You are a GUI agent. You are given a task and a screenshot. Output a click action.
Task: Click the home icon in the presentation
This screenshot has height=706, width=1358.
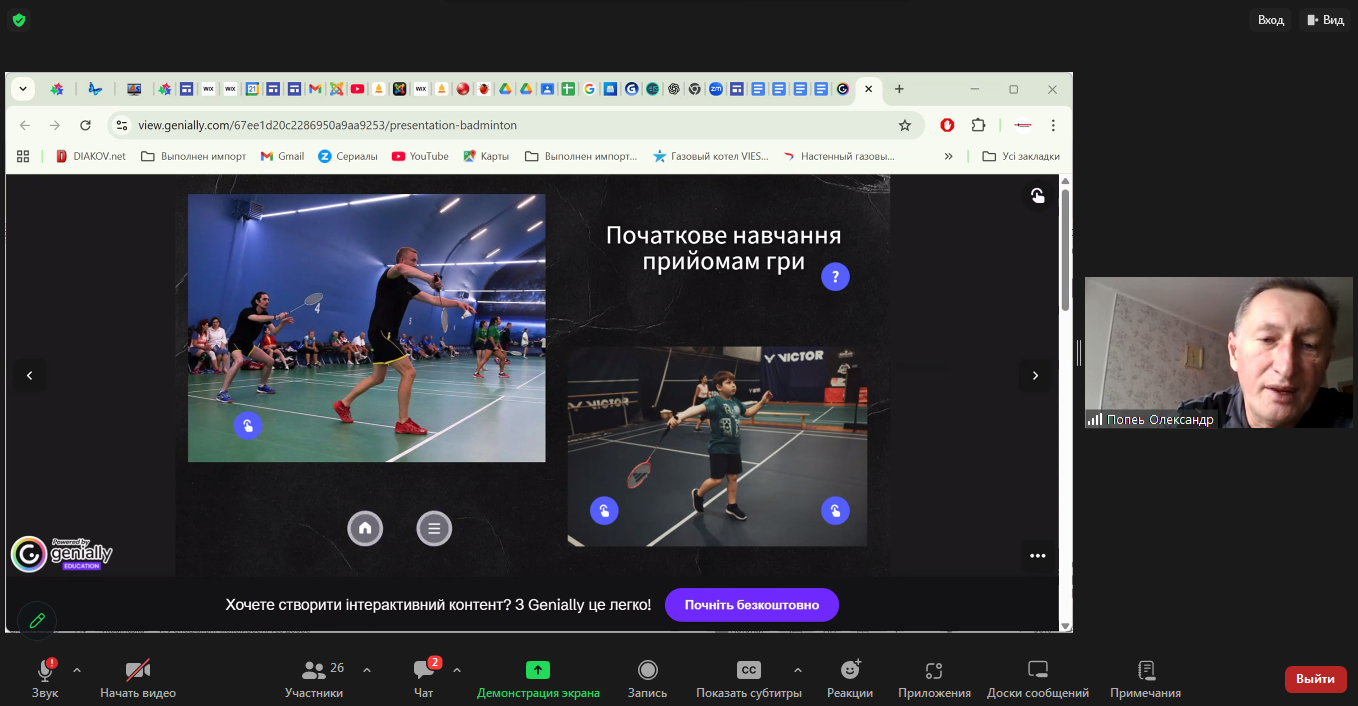pyautogui.click(x=365, y=528)
